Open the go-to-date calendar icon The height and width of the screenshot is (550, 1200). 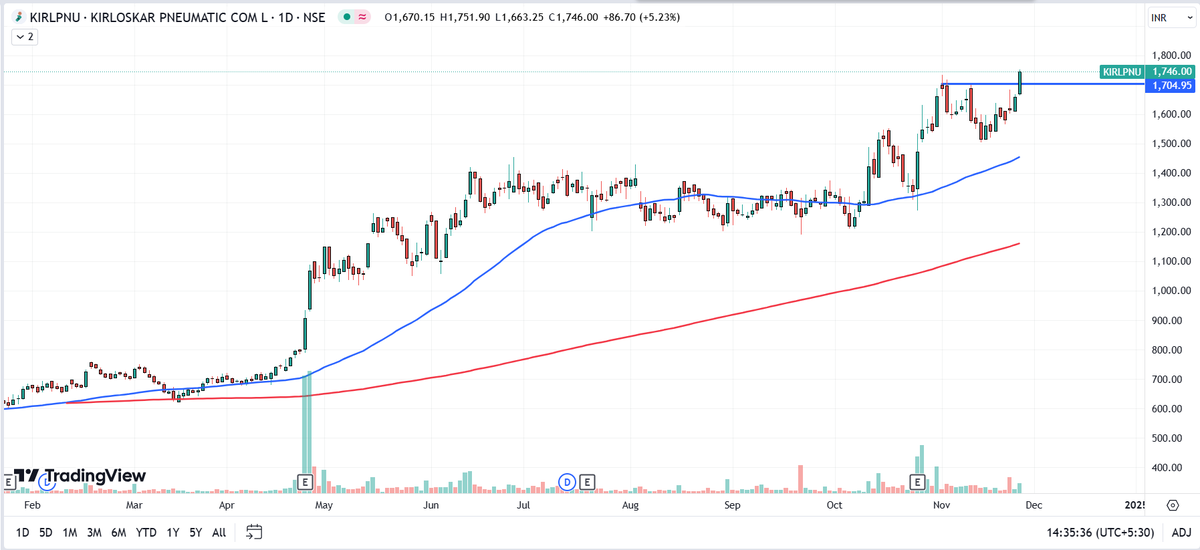pyautogui.click(x=254, y=532)
